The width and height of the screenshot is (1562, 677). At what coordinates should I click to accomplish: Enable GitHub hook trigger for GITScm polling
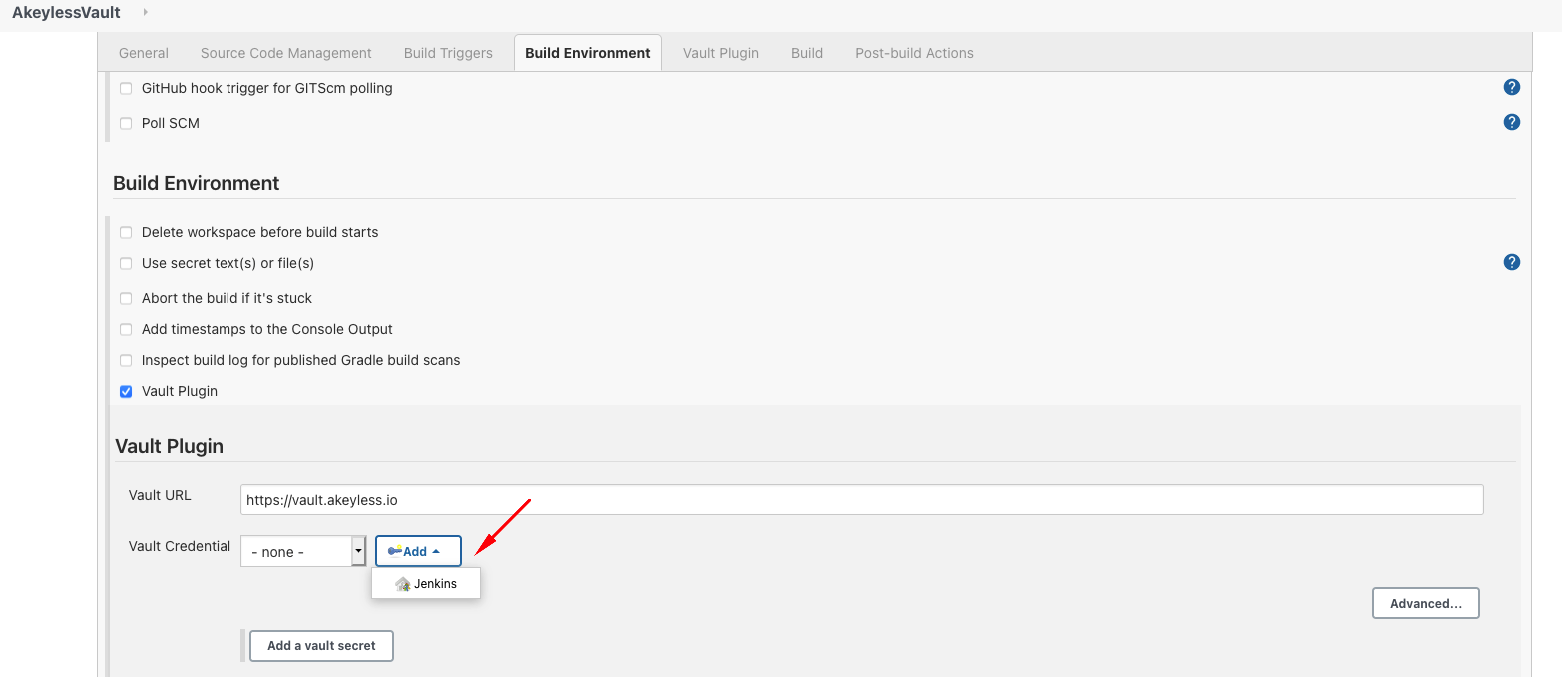click(x=126, y=88)
